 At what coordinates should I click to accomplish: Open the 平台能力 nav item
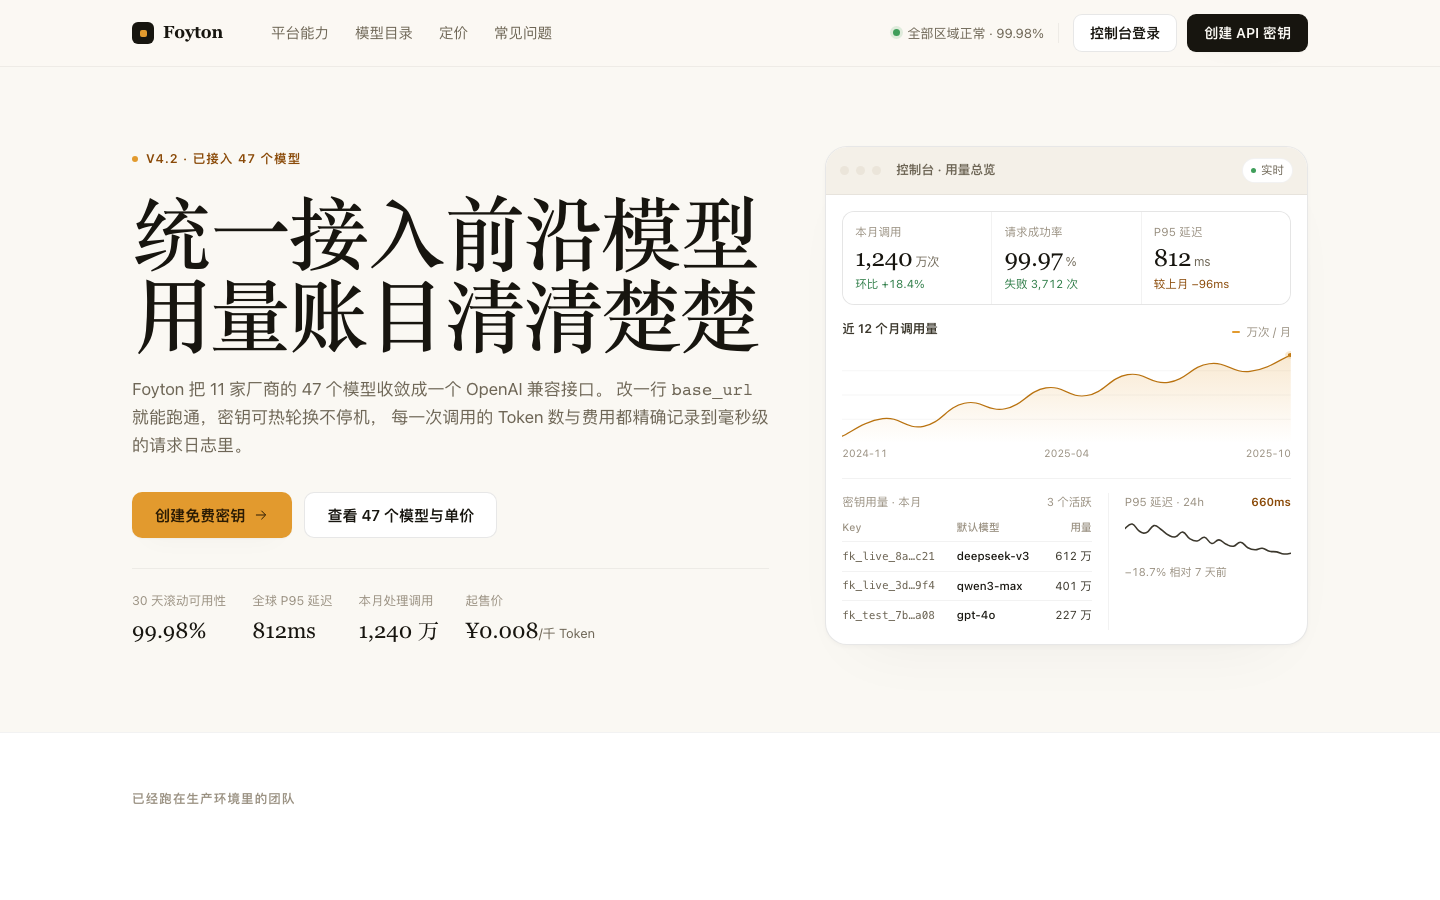tap(300, 33)
